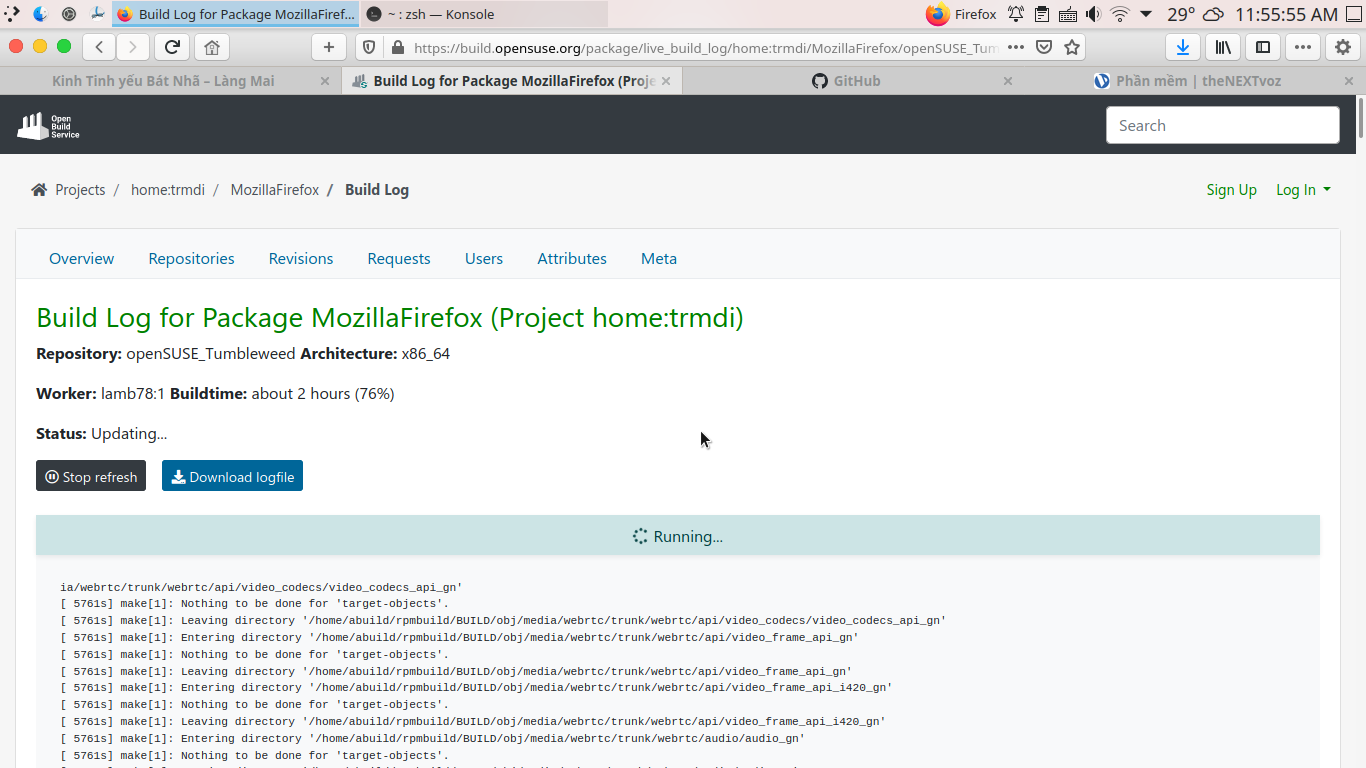Switch to zsh Konsole task in panel
This screenshot has height=768, width=1366.
484,14
